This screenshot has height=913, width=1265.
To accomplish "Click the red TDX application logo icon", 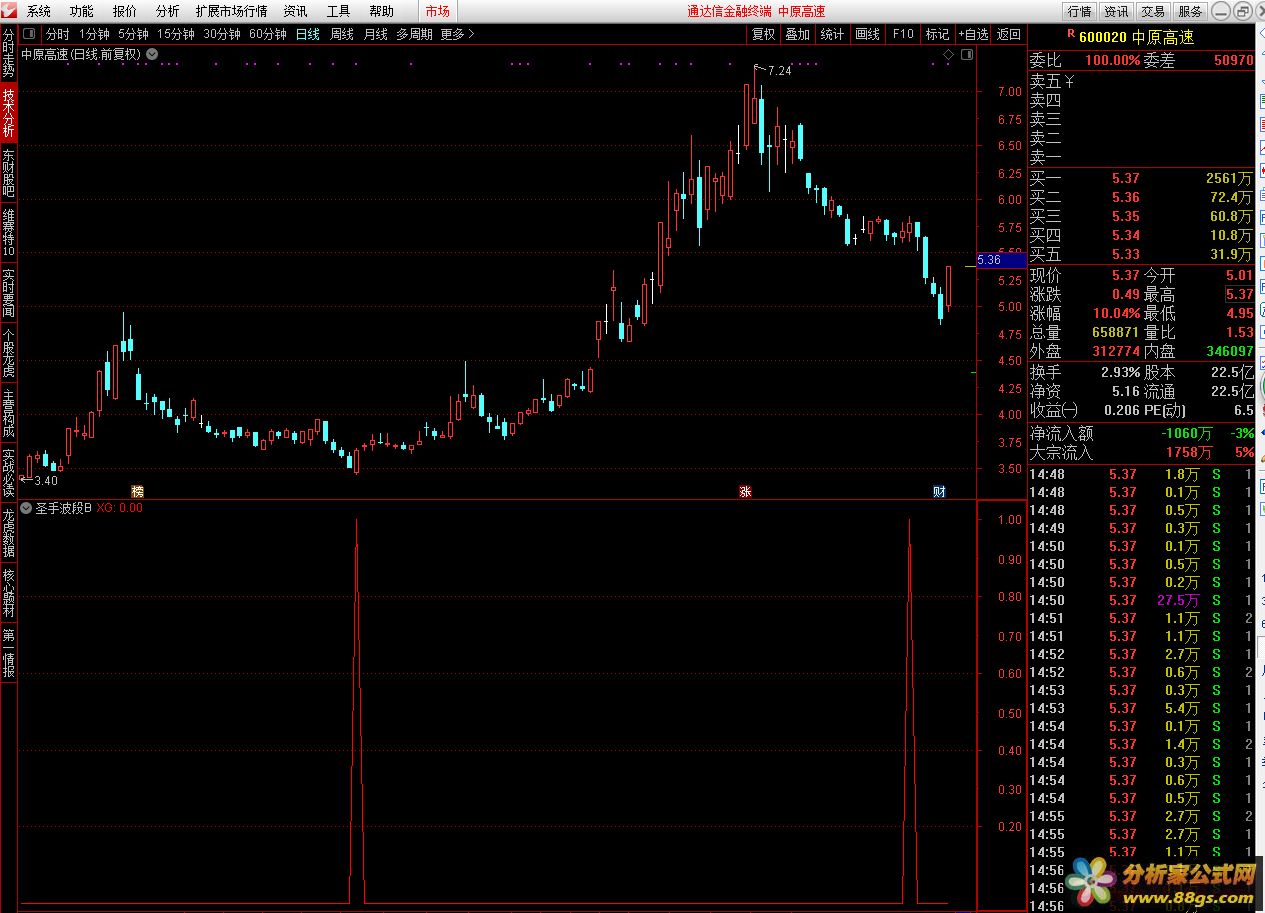I will click(x=10, y=11).
